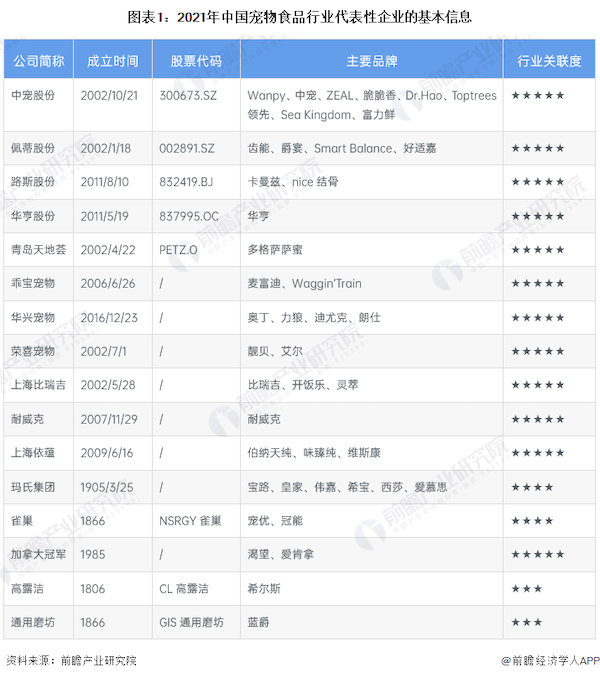Click the 成立时间 column header

click(x=112, y=61)
